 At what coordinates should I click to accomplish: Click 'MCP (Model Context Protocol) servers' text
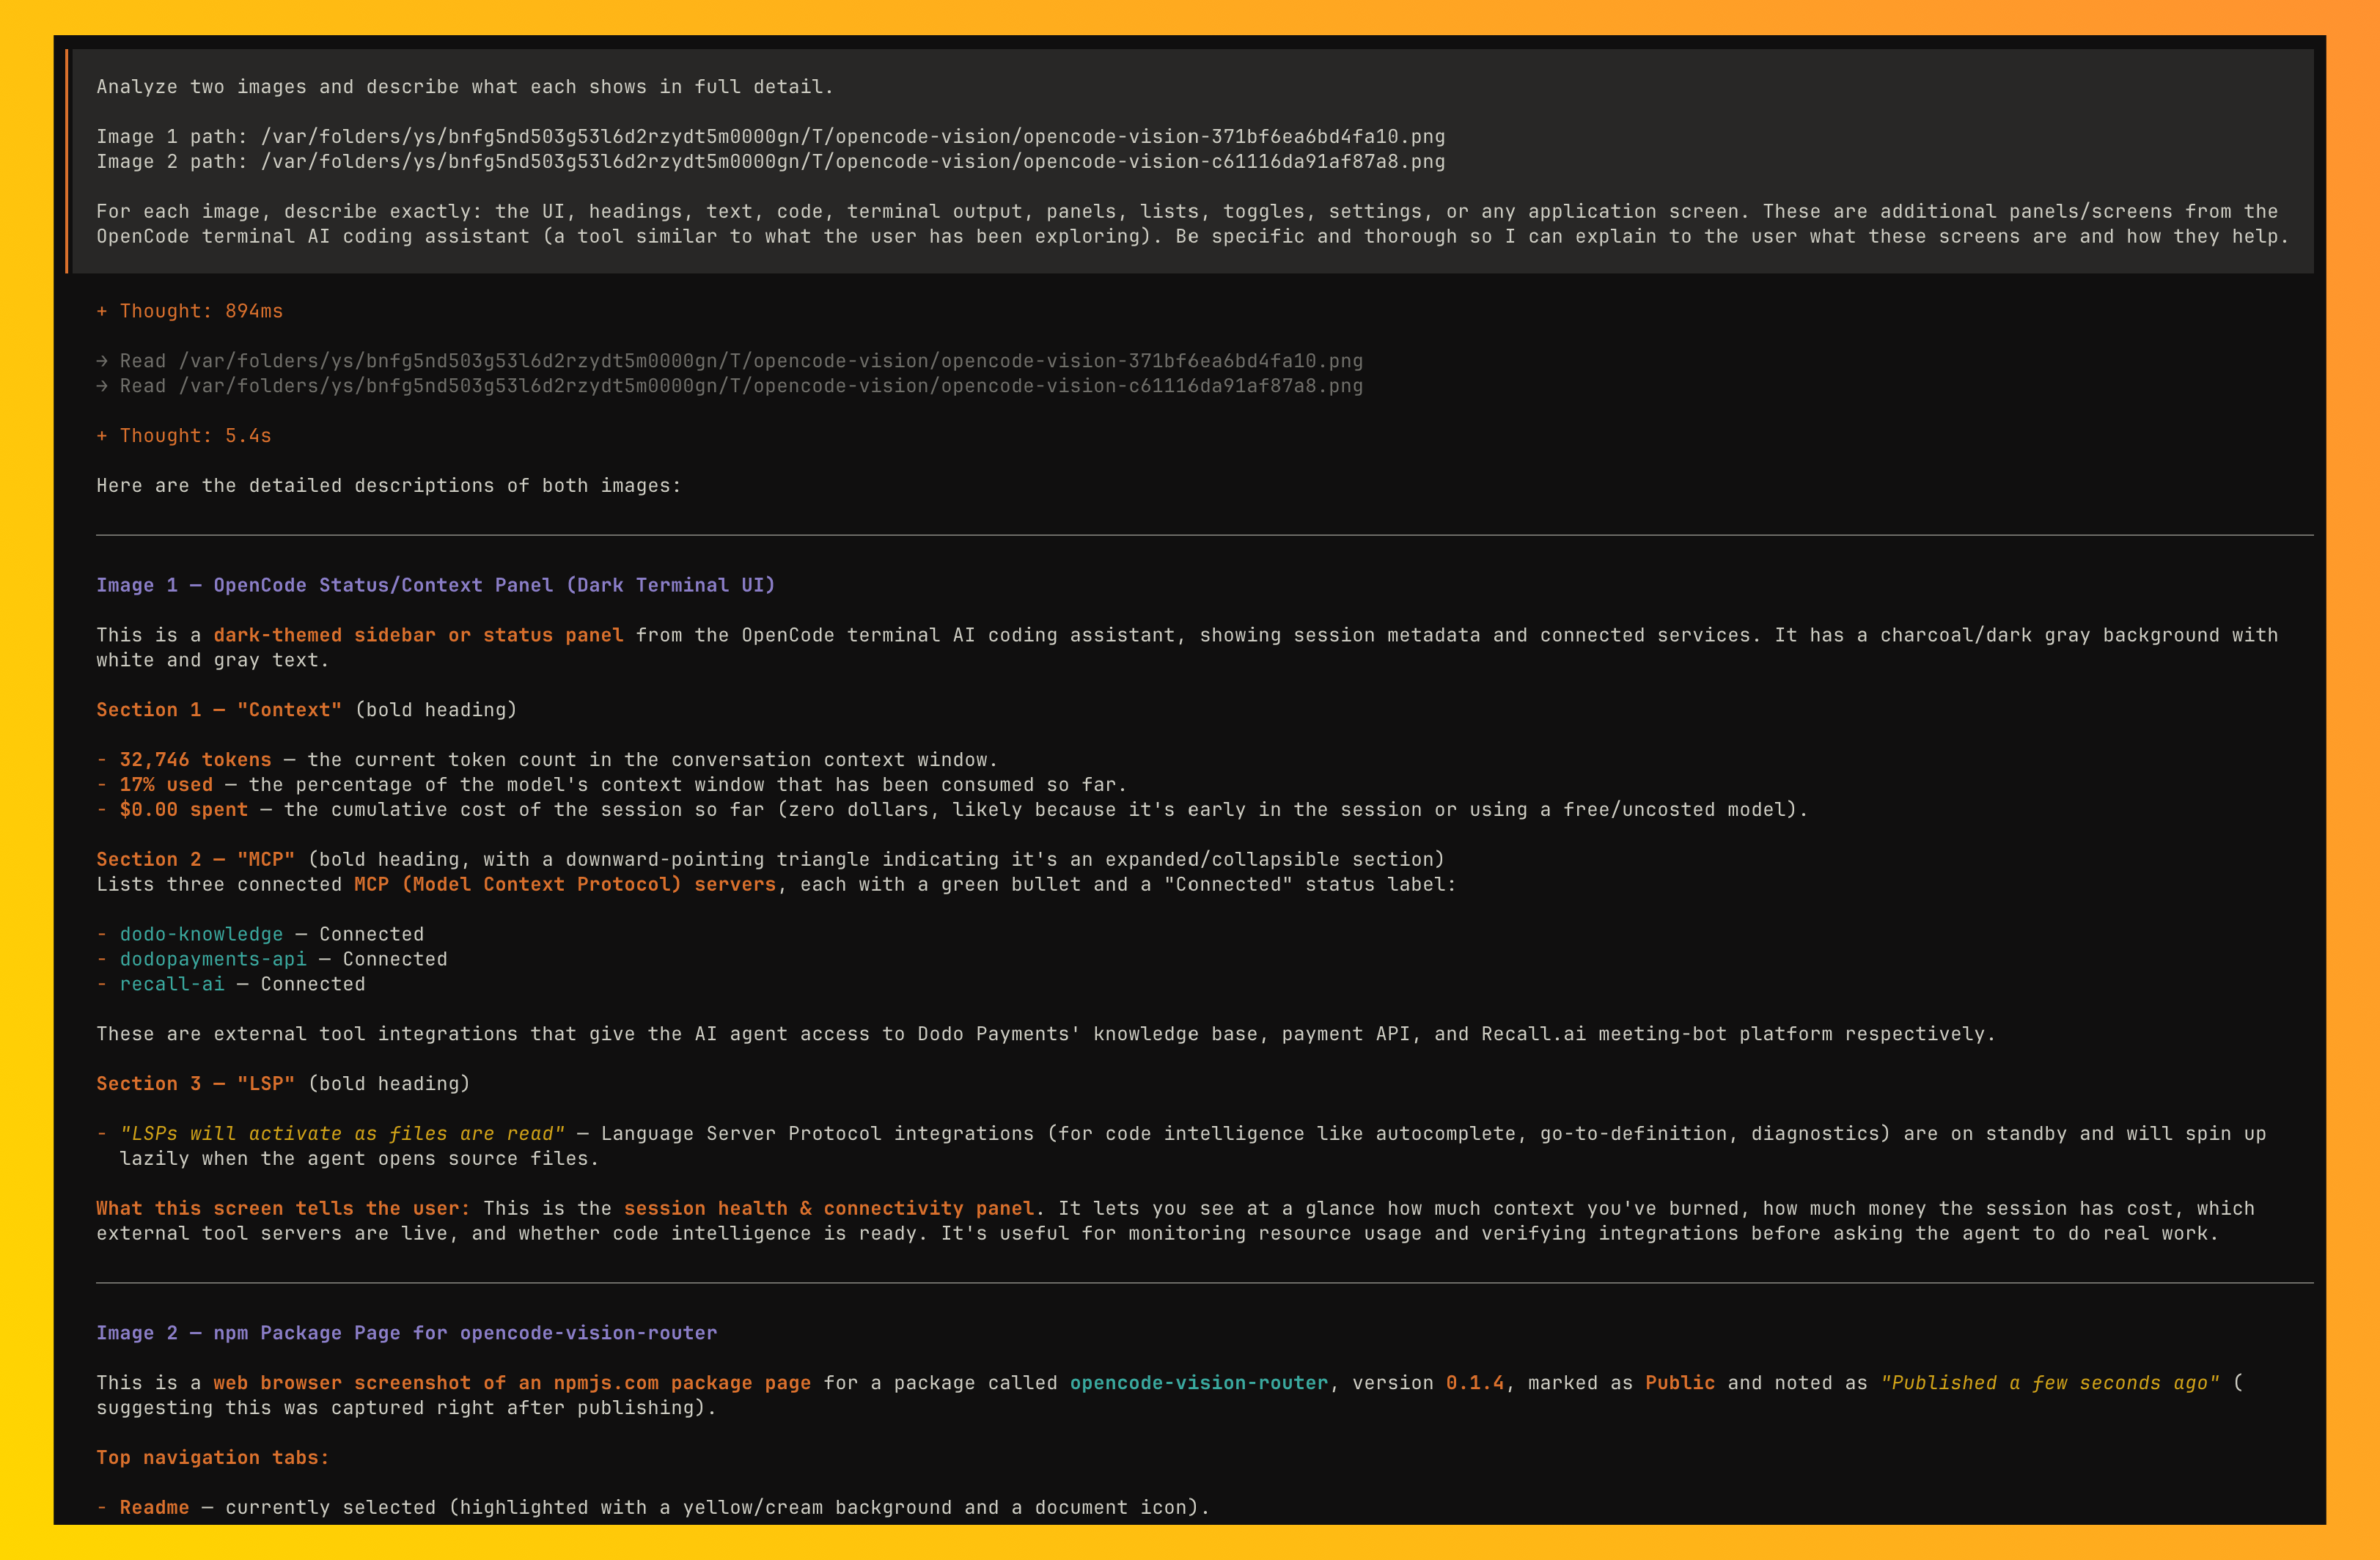[x=565, y=885]
